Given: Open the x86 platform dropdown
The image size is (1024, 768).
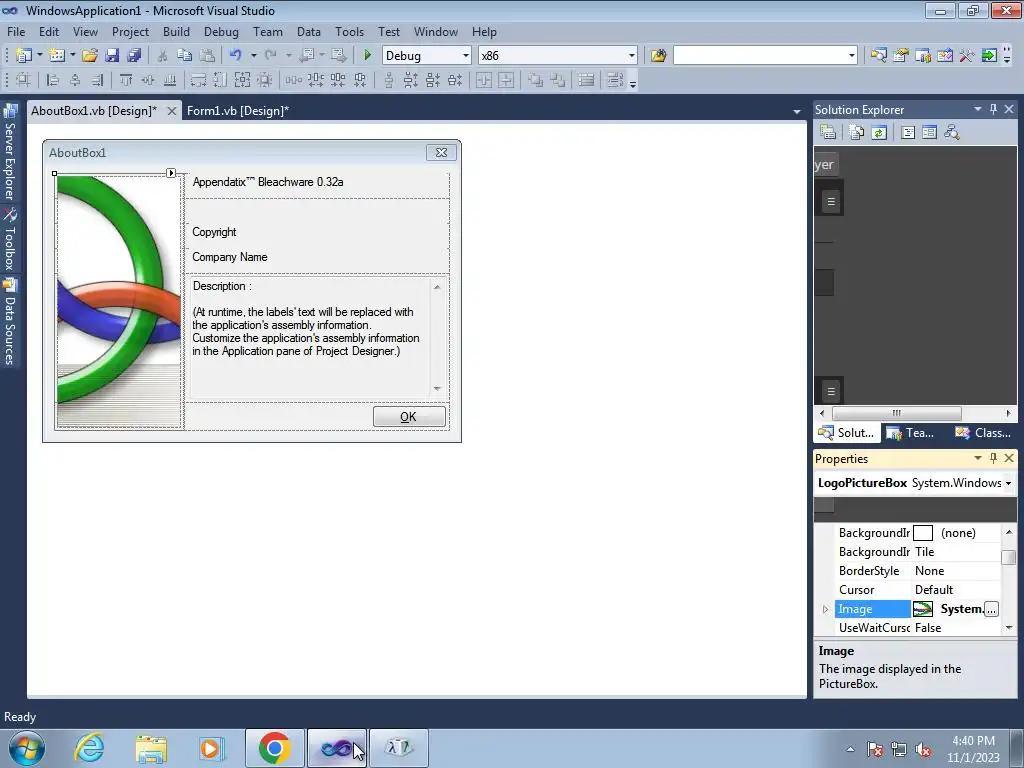Looking at the screenshot, I should (632, 56).
